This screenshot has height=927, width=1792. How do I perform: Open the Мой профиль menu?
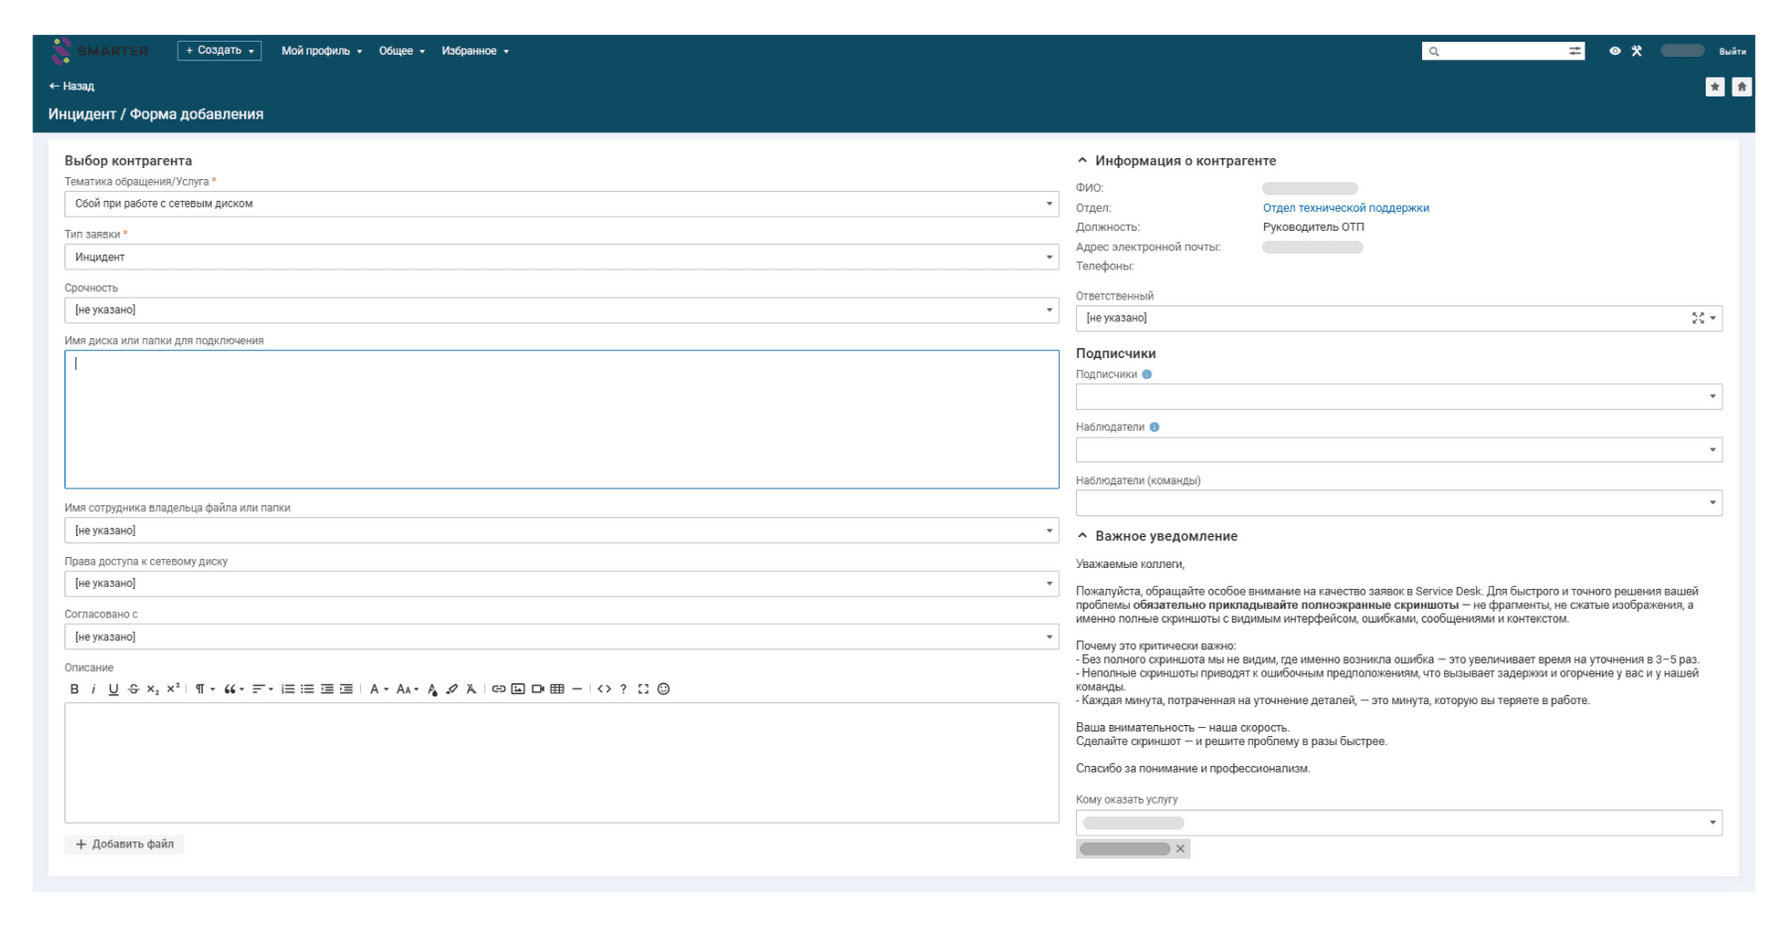(321, 51)
